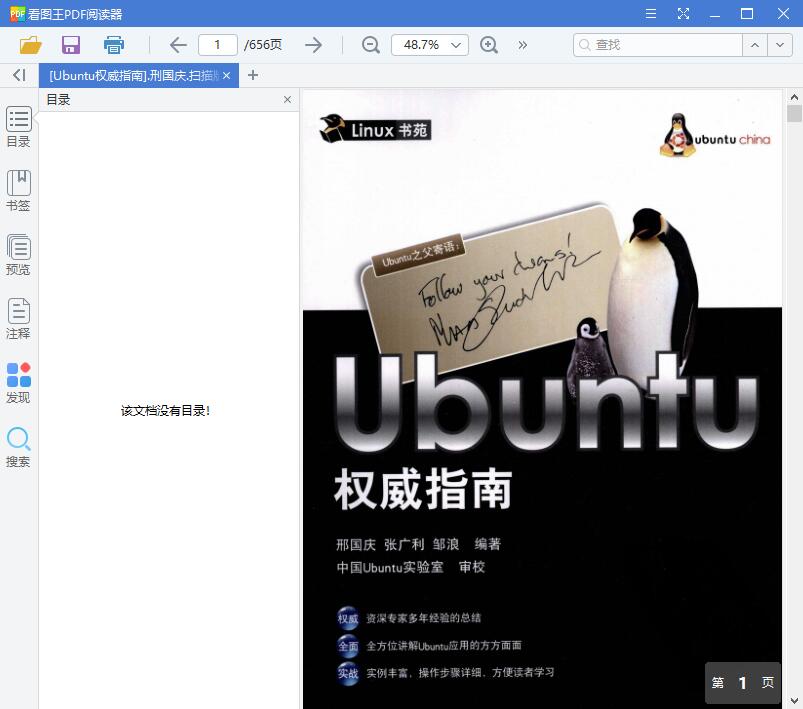
Task: Enter fullscreen mode with the expand arrows icon
Action: click(x=683, y=14)
